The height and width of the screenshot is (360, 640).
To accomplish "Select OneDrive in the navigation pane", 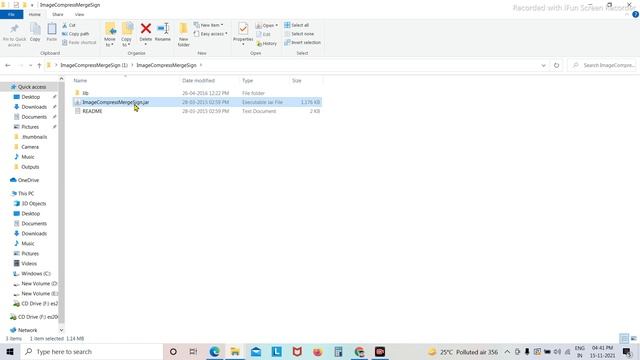I will pos(28,180).
